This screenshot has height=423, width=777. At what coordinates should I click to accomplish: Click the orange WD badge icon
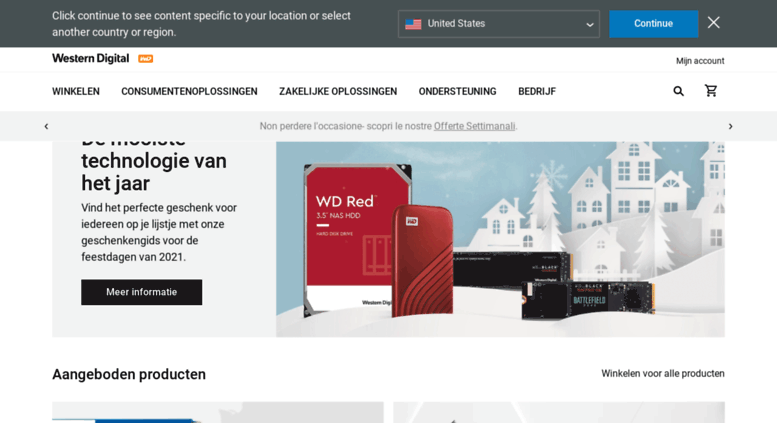(x=145, y=58)
